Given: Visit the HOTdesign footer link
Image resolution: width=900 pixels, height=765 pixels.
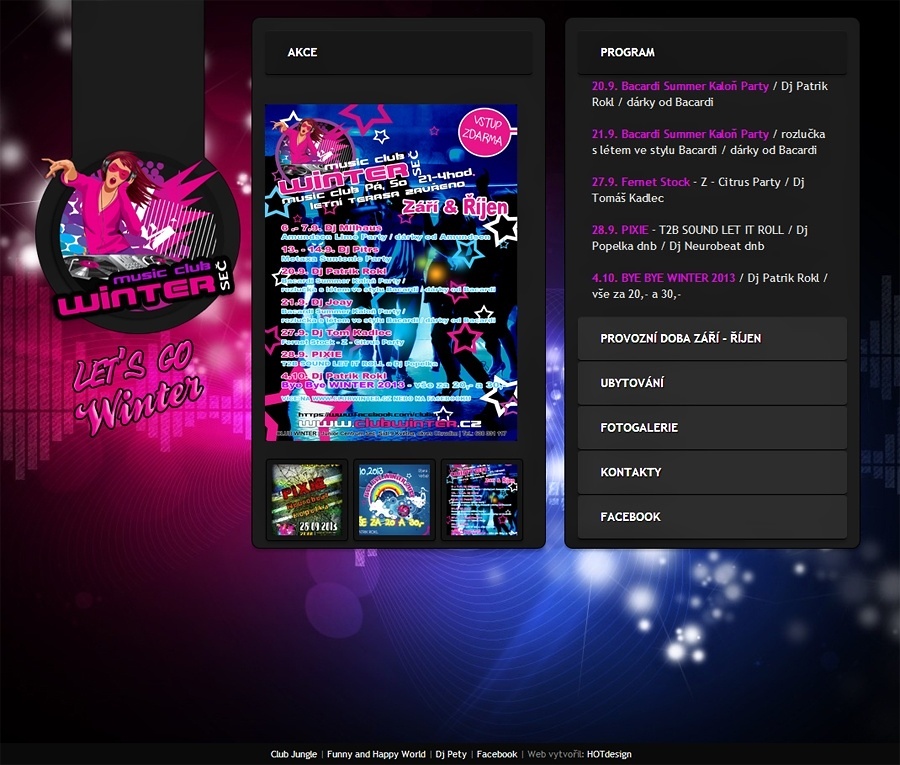Looking at the screenshot, I should click(x=609, y=754).
